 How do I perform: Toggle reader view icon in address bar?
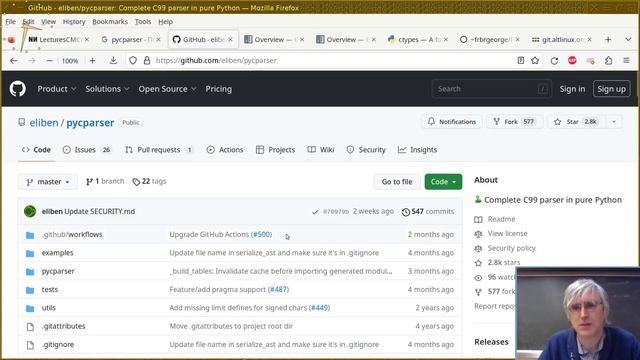[x=520, y=60]
